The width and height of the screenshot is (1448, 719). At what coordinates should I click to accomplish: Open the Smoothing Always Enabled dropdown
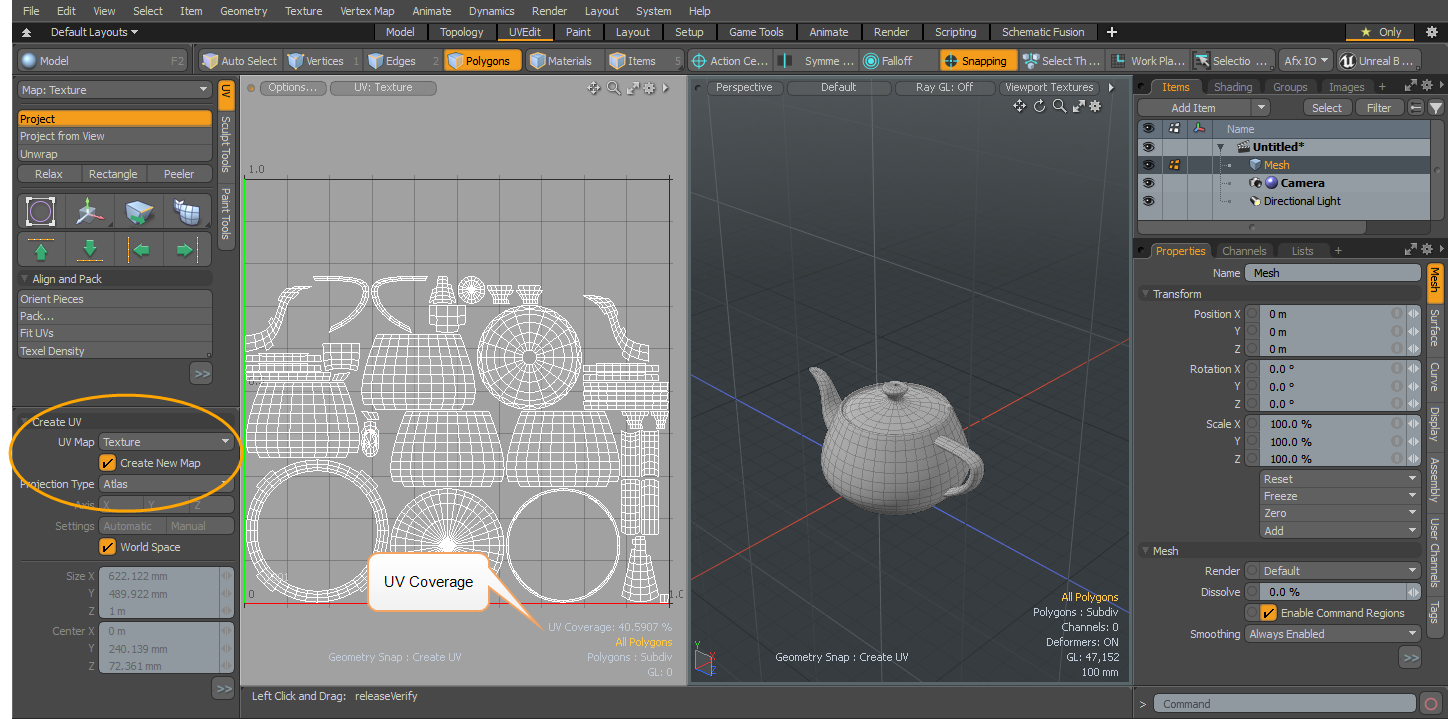point(1332,634)
